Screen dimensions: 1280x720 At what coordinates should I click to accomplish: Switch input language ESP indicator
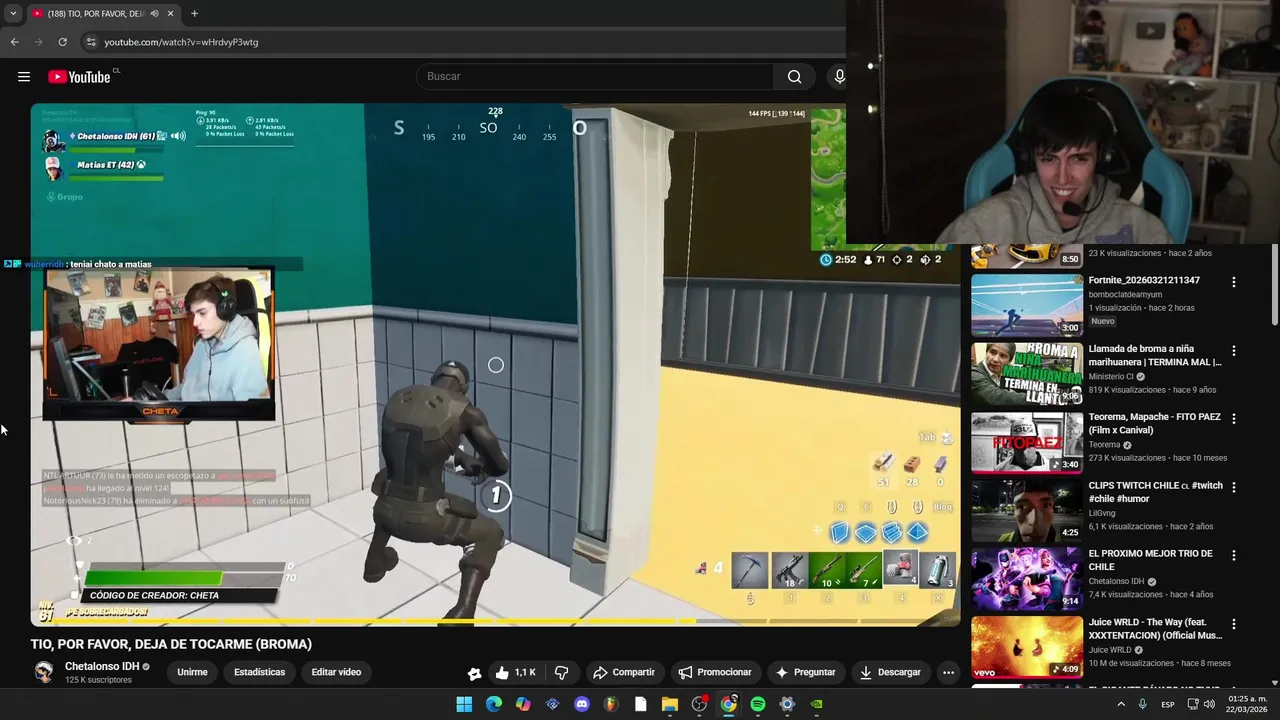1168,705
